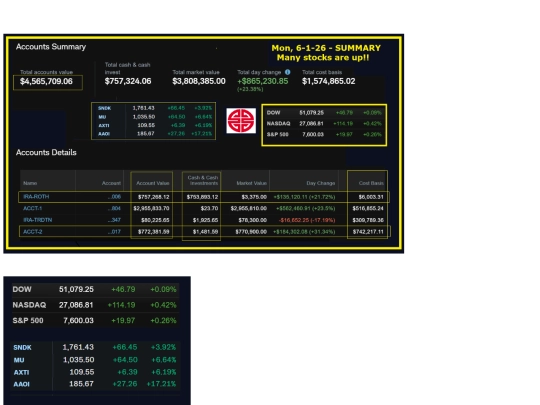The image size is (540, 405).
Task: Click account number ...006
Action: tap(114, 197)
